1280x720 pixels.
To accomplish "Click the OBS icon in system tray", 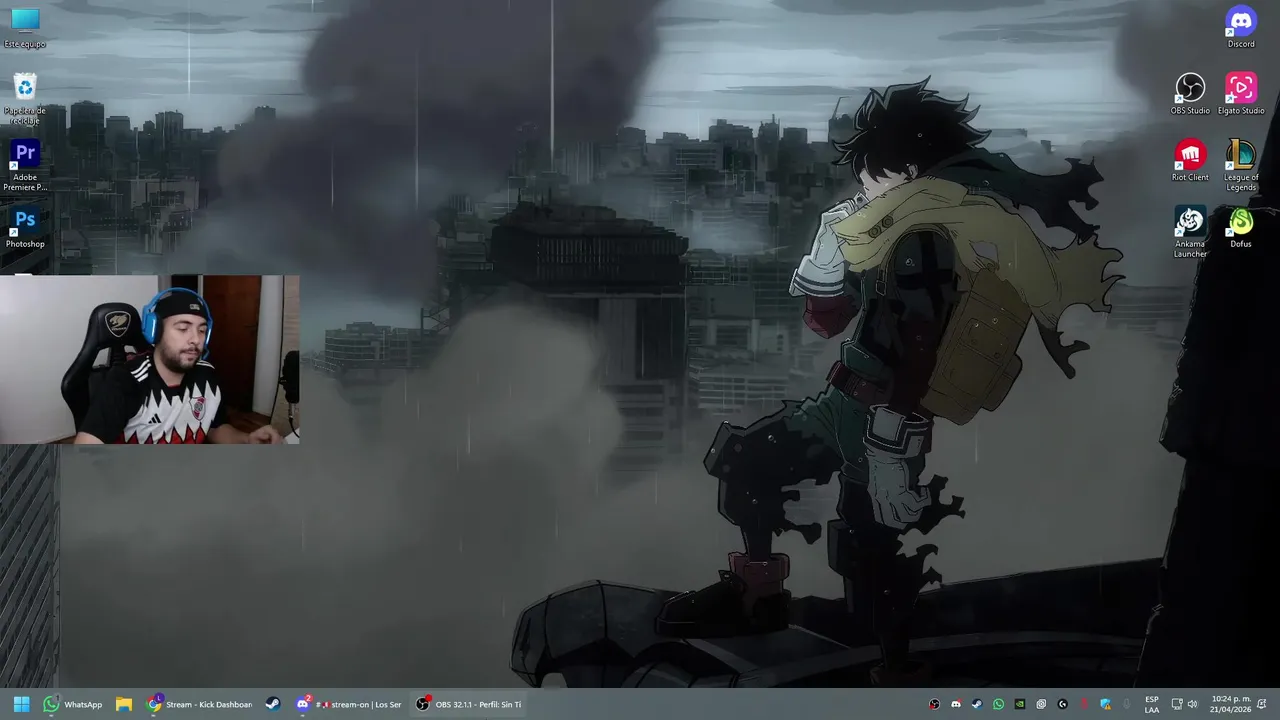I will (x=934, y=704).
